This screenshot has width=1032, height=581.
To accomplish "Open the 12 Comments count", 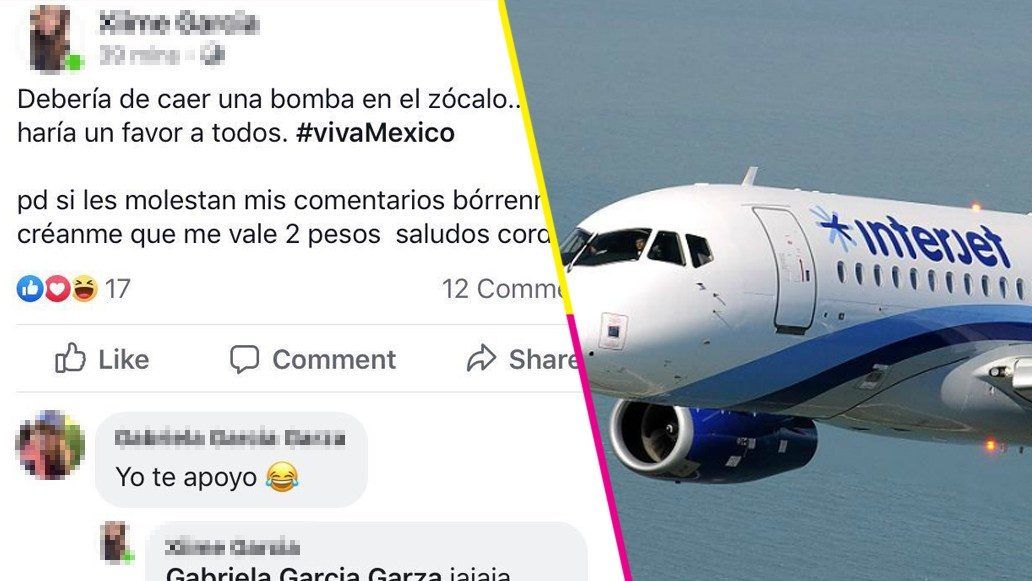I will point(502,289).
